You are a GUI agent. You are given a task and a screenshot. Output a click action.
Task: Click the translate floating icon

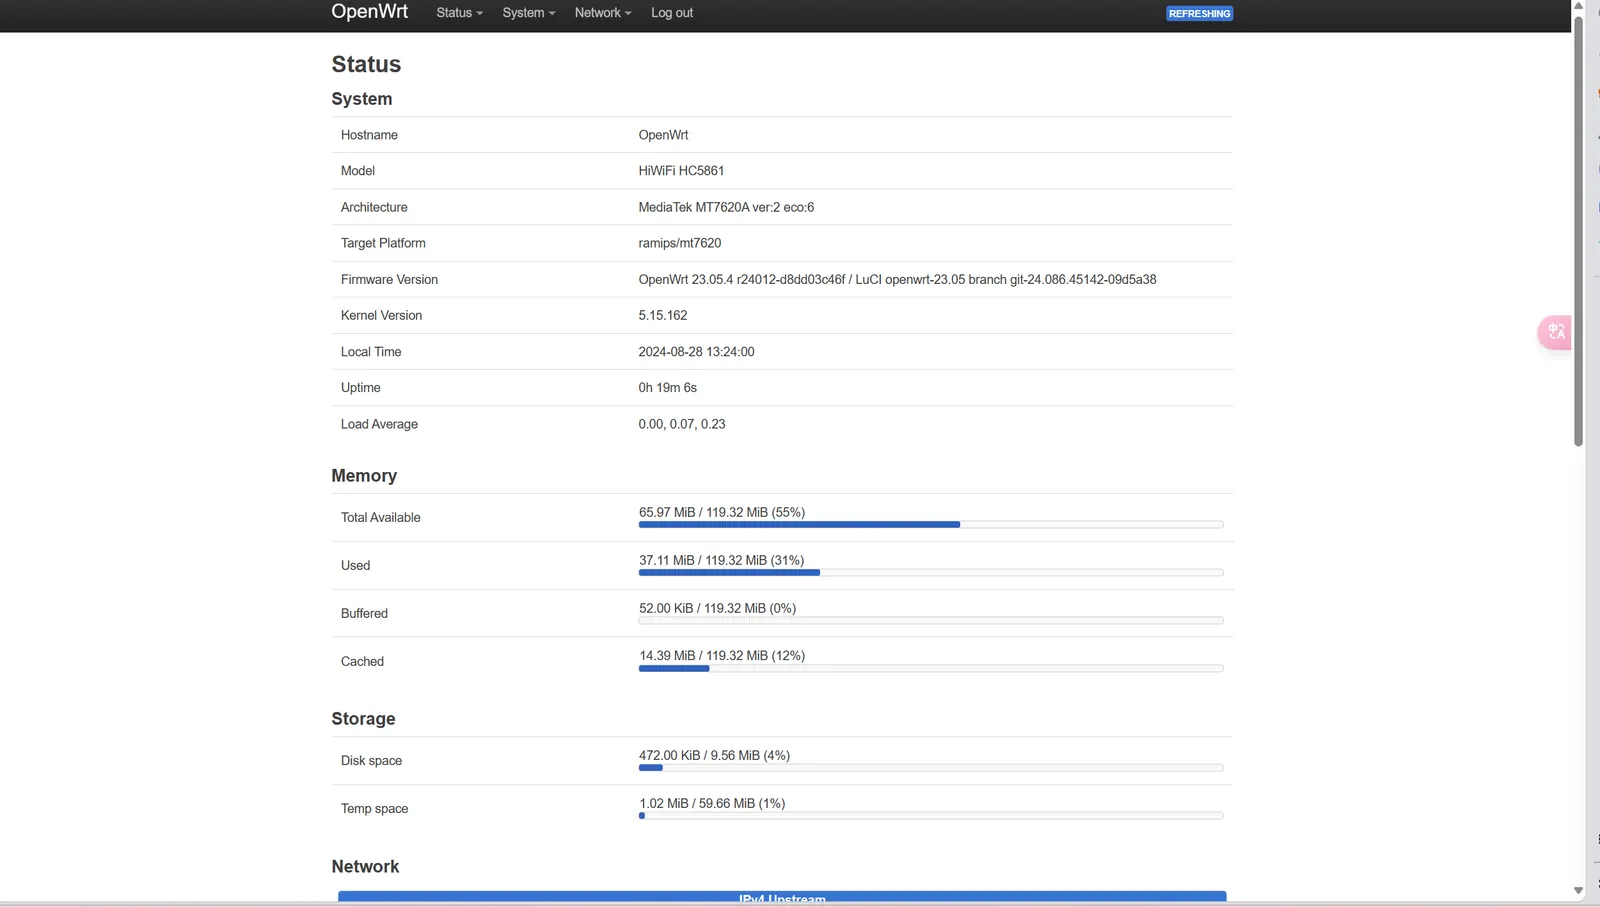pos(1555,332)
